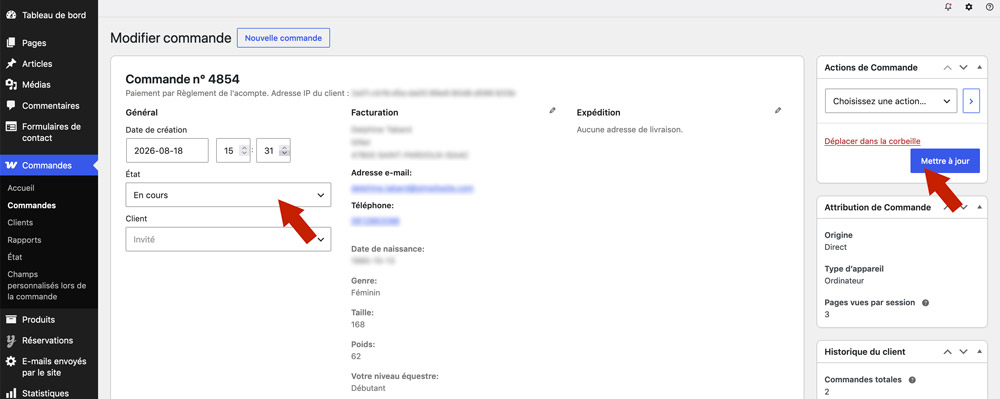Click the date field 2026-08-18
1000x399 pixels.
pyautogui.click(x=167, y=150)
